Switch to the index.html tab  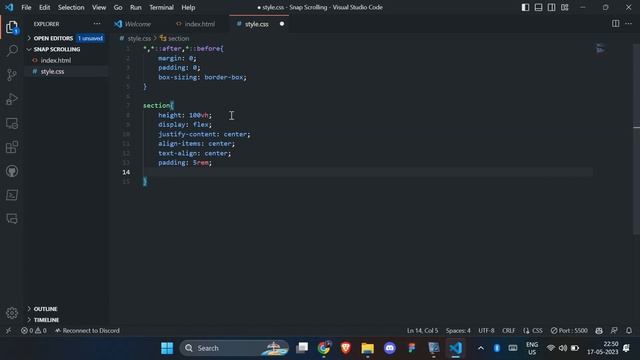coord(200,24)
